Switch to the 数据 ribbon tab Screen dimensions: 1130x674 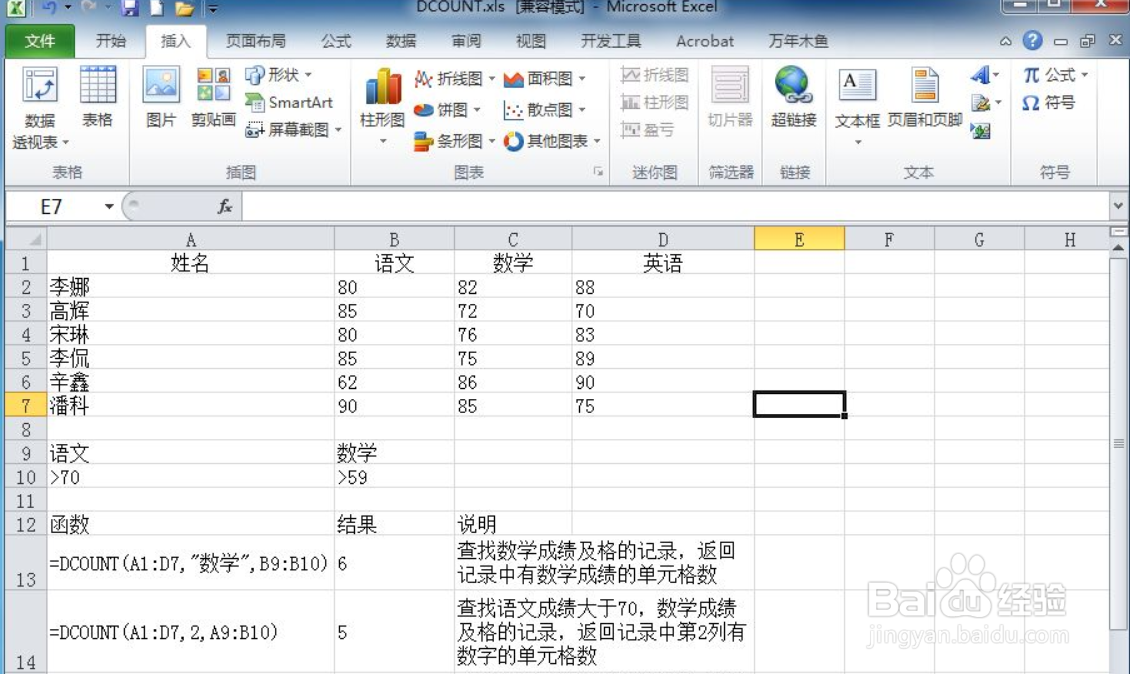click(x=400, y=41)
